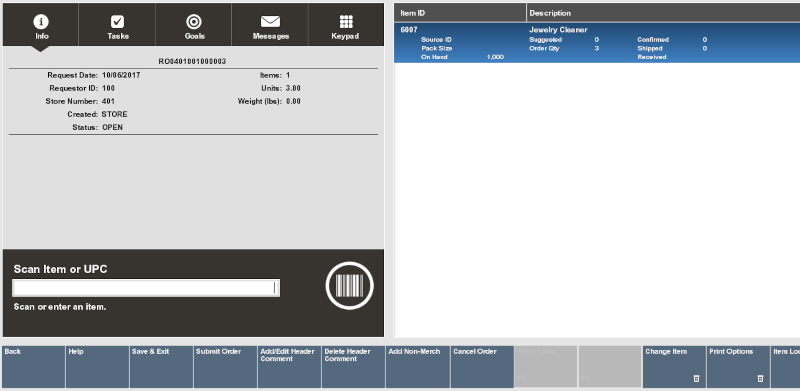
Task: View the Messages tab
Action: pos(270,25)
